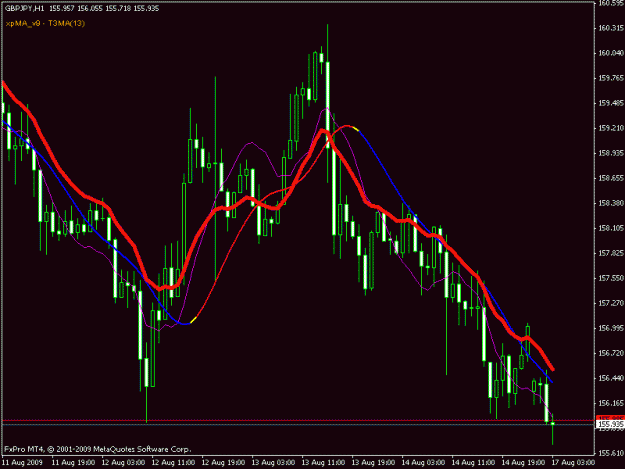
Task: Click the 12 Aug 11:00 time label
Action: 173,463
